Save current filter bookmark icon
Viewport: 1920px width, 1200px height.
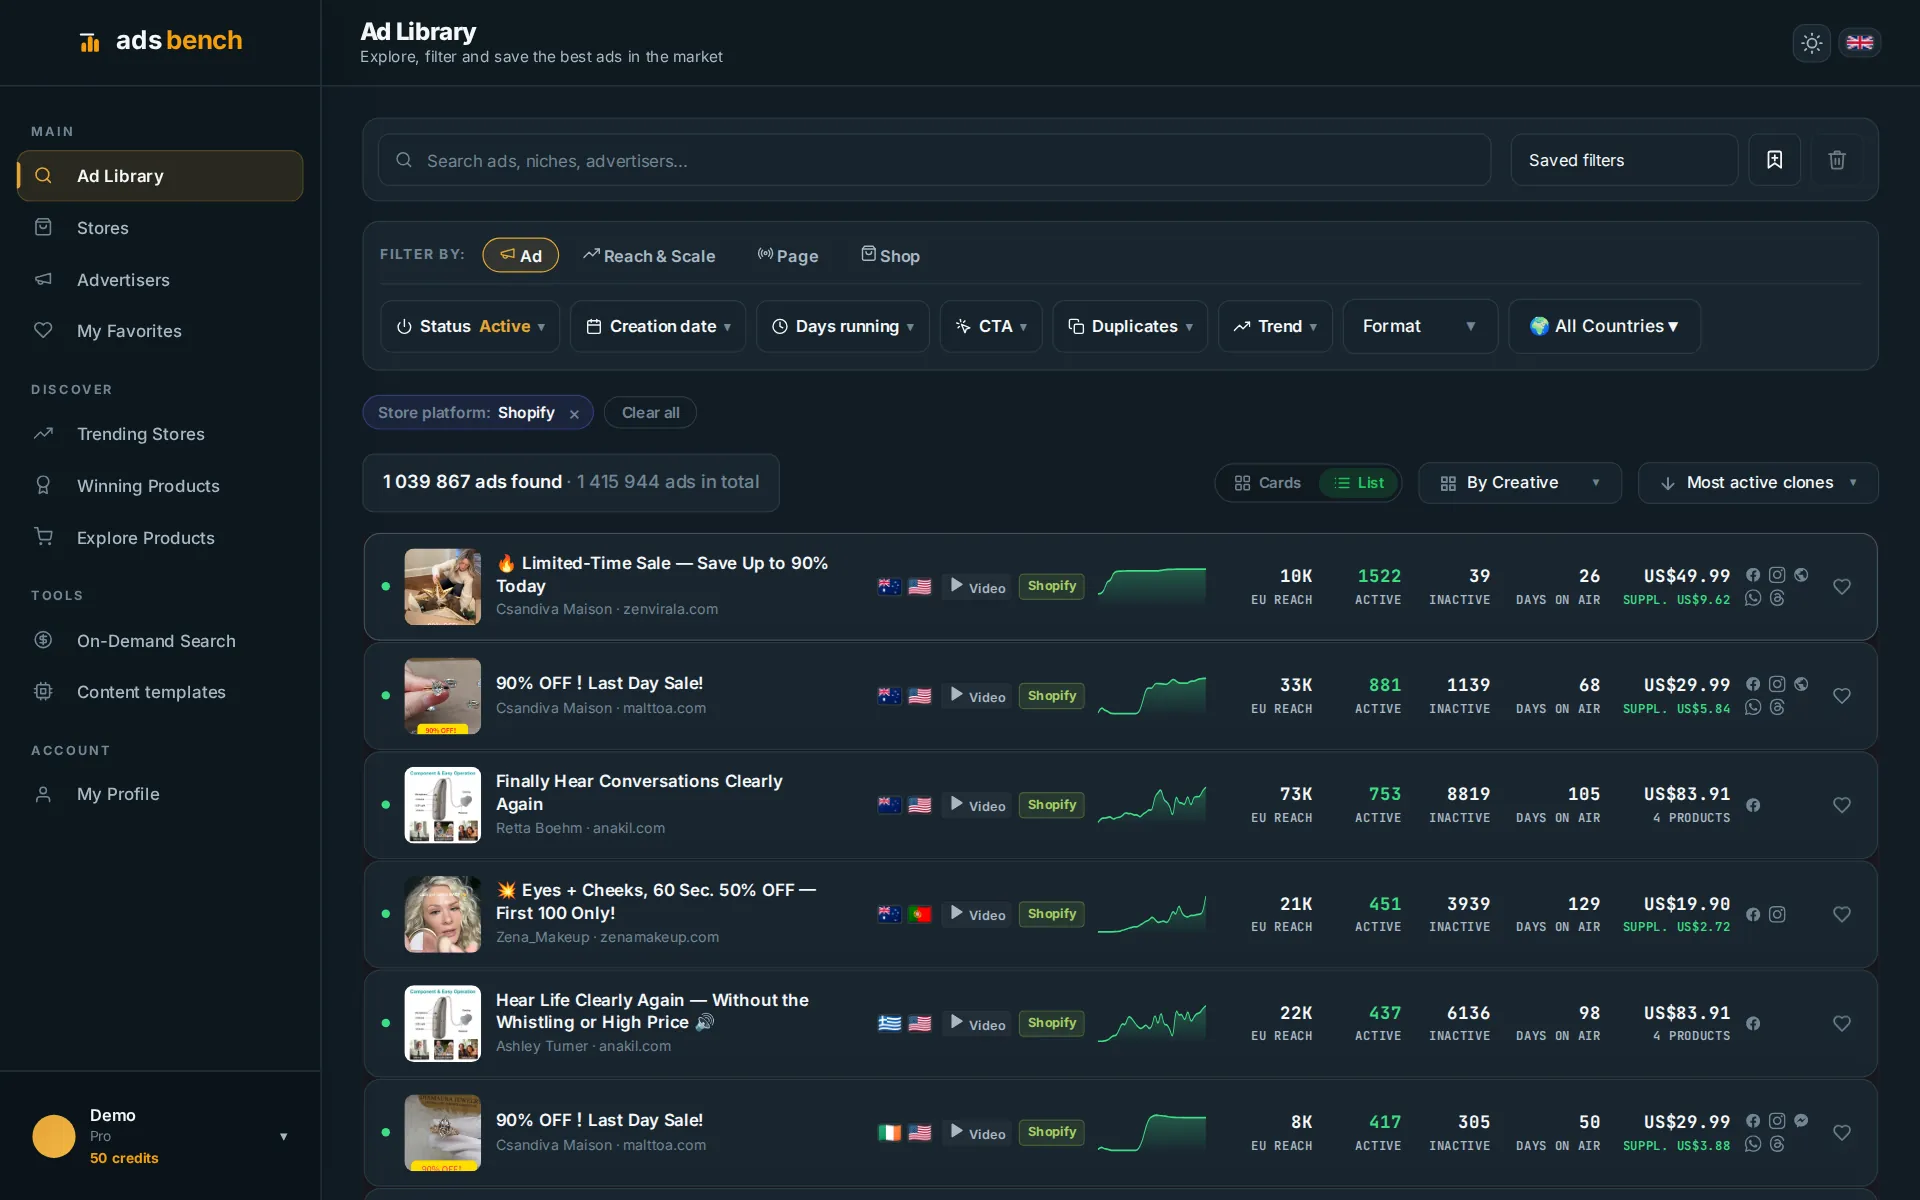pos(1774,160)
